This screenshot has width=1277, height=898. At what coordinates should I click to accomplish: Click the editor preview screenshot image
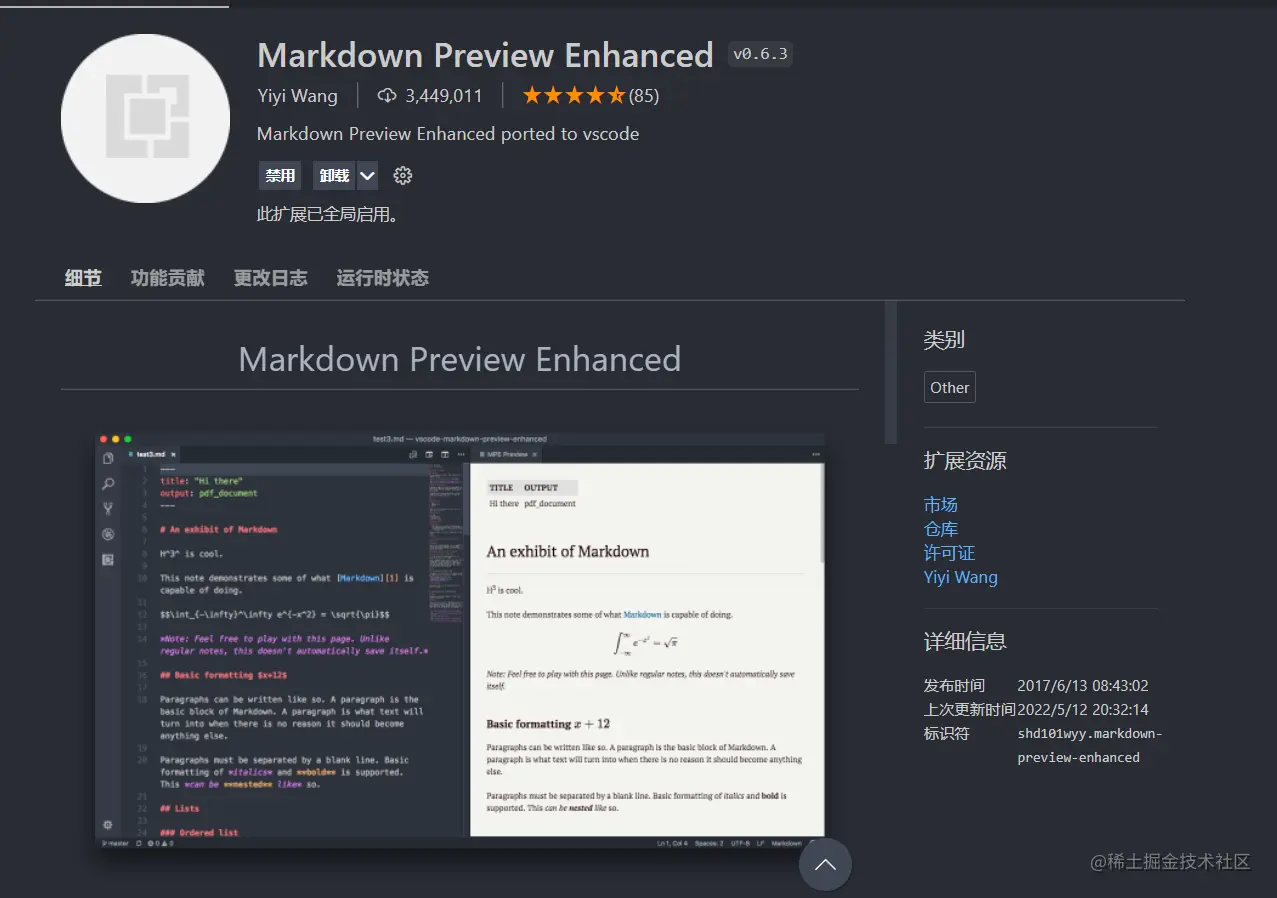pos(460,640)
